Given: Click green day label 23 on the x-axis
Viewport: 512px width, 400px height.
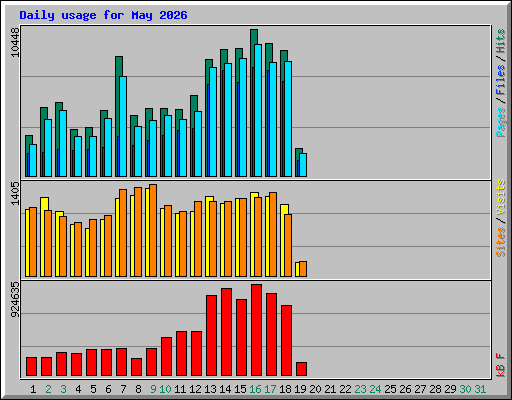Looking at the screenshot, I should [360, 389].
